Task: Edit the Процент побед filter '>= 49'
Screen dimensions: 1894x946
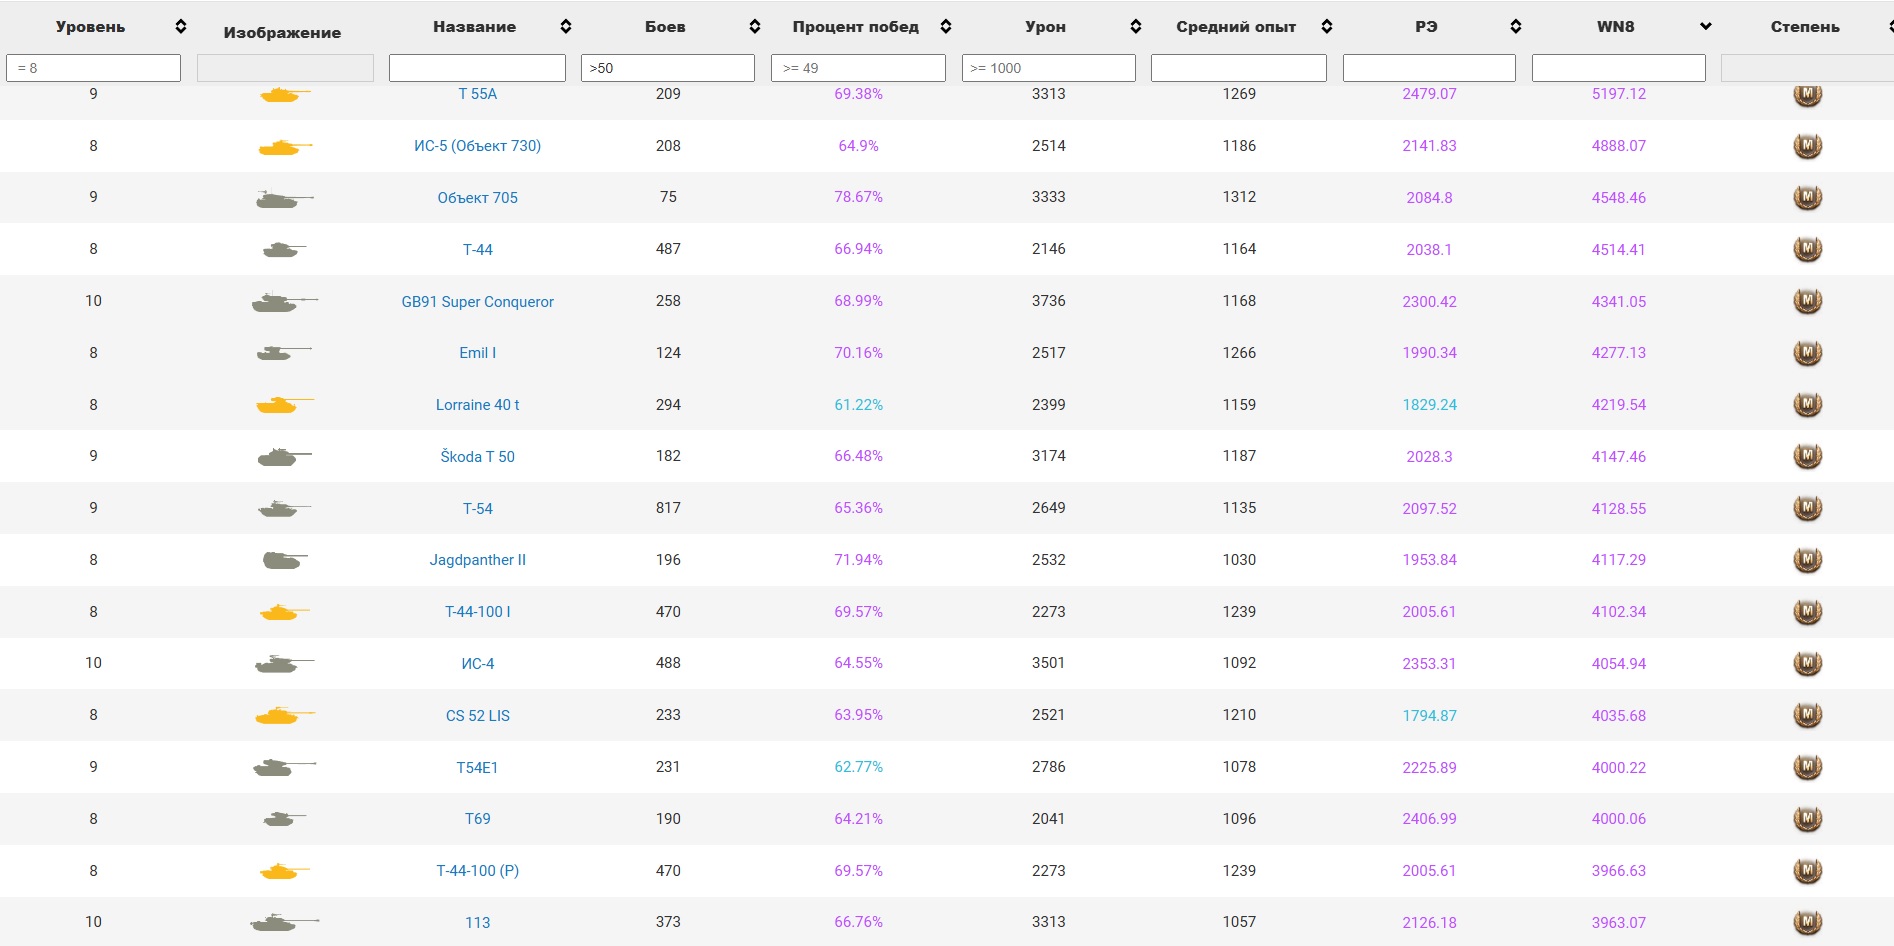Action: [x=858, y=68]
